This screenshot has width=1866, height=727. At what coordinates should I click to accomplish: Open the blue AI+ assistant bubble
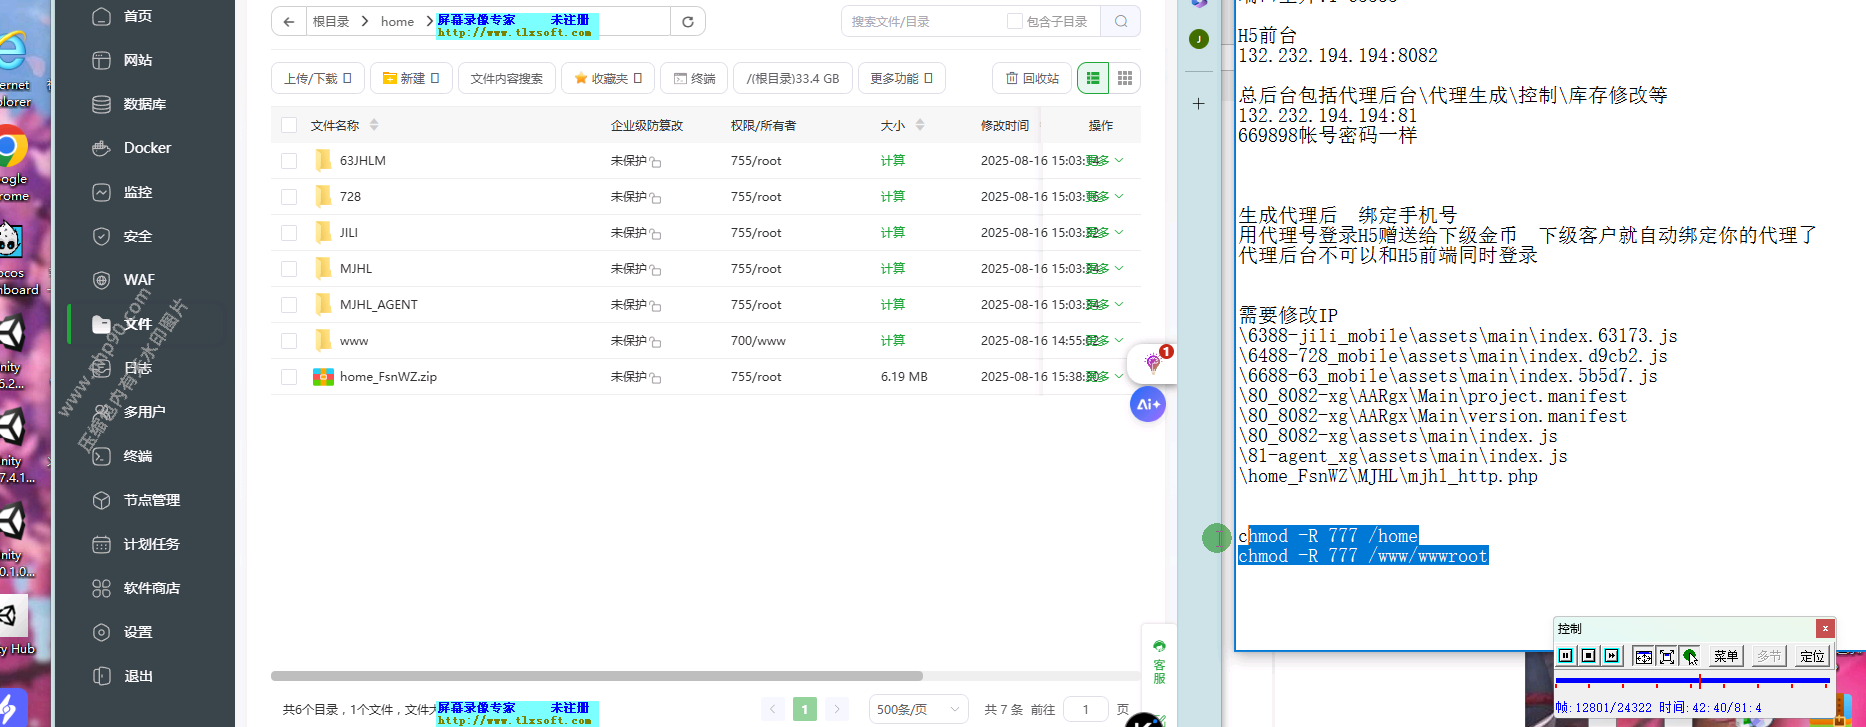coord(1147,404)
